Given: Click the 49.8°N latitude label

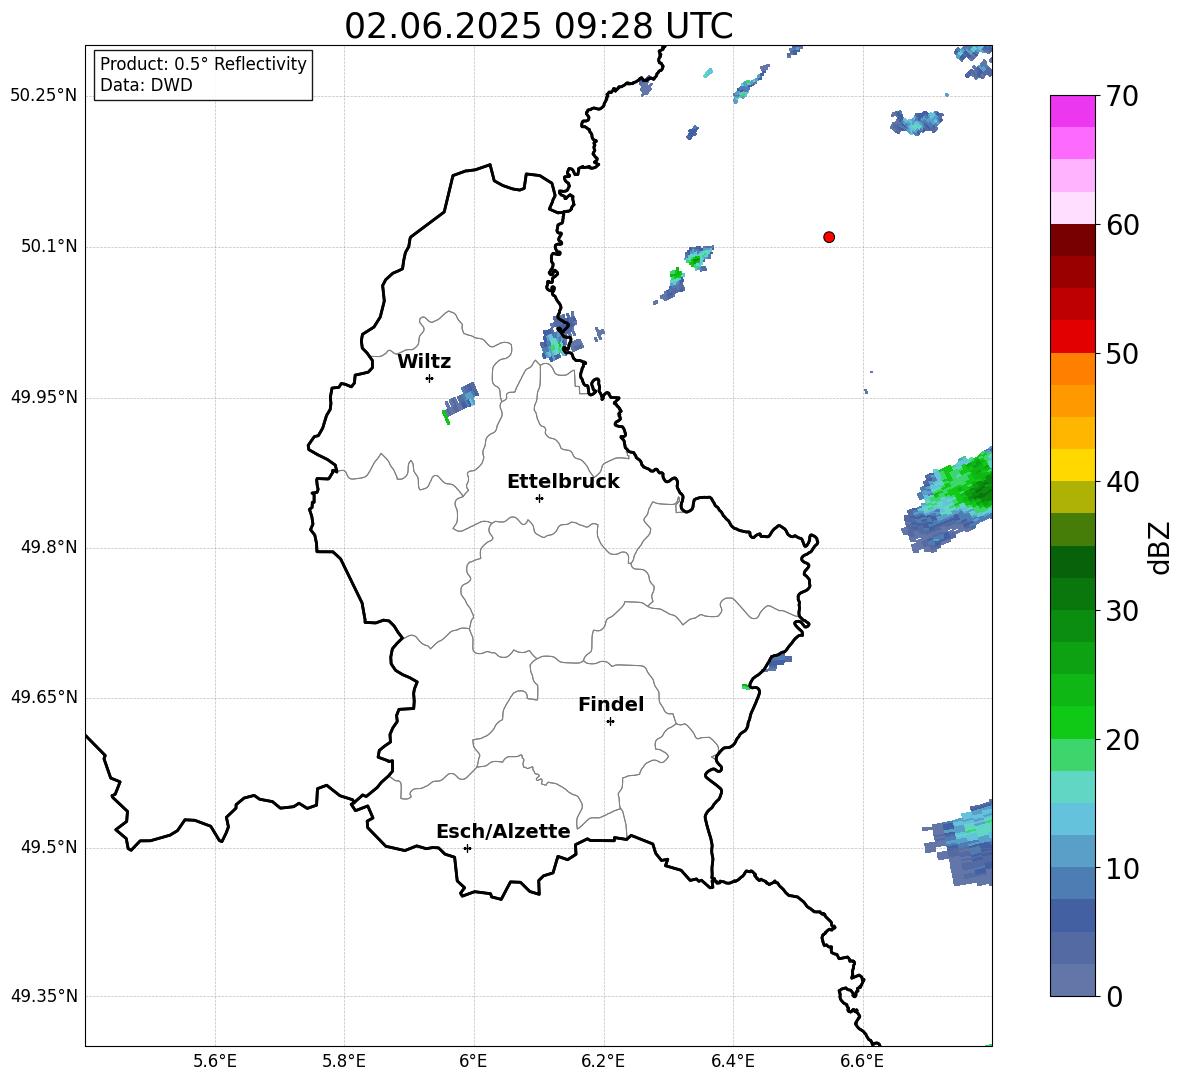Looking at the screenshot, I should click(x=49, y=547).
